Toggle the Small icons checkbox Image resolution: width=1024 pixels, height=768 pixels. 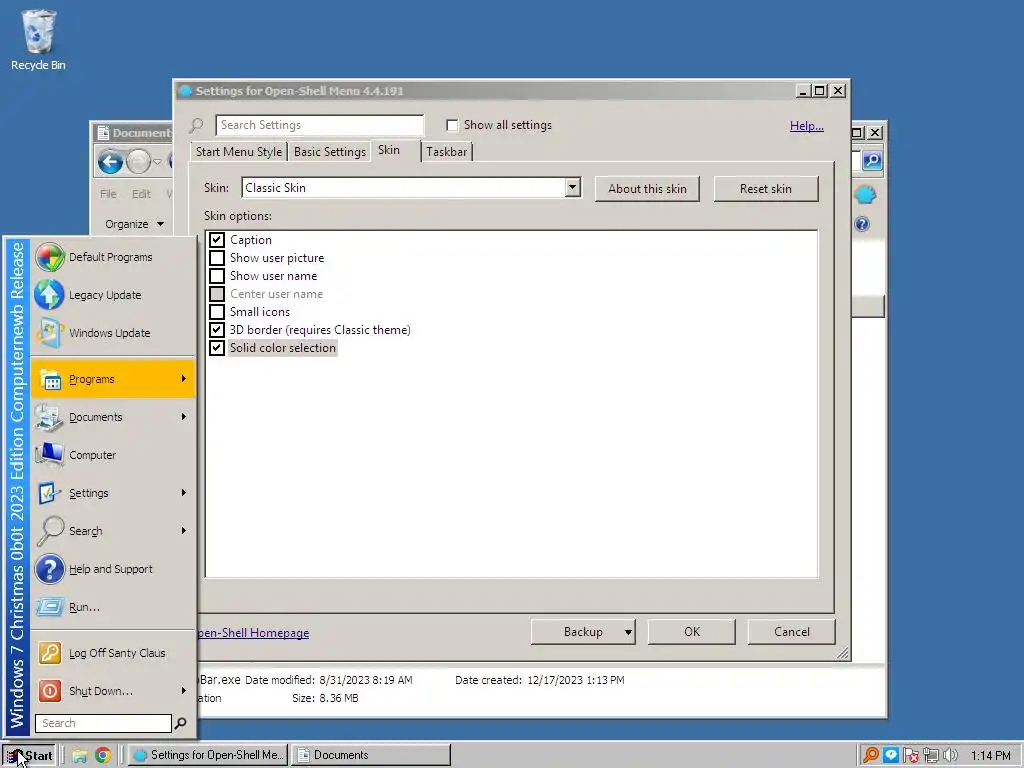pos(217,312)
